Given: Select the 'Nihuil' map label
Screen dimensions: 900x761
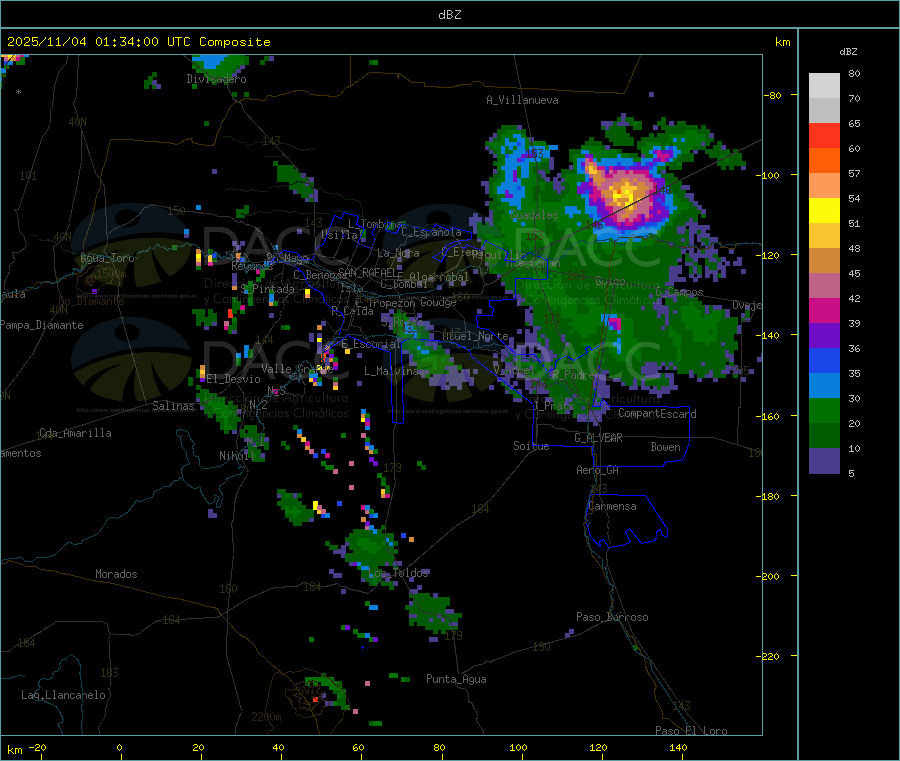Looking at the screenshot, I should pyautogui.click(x=236, y=456).
